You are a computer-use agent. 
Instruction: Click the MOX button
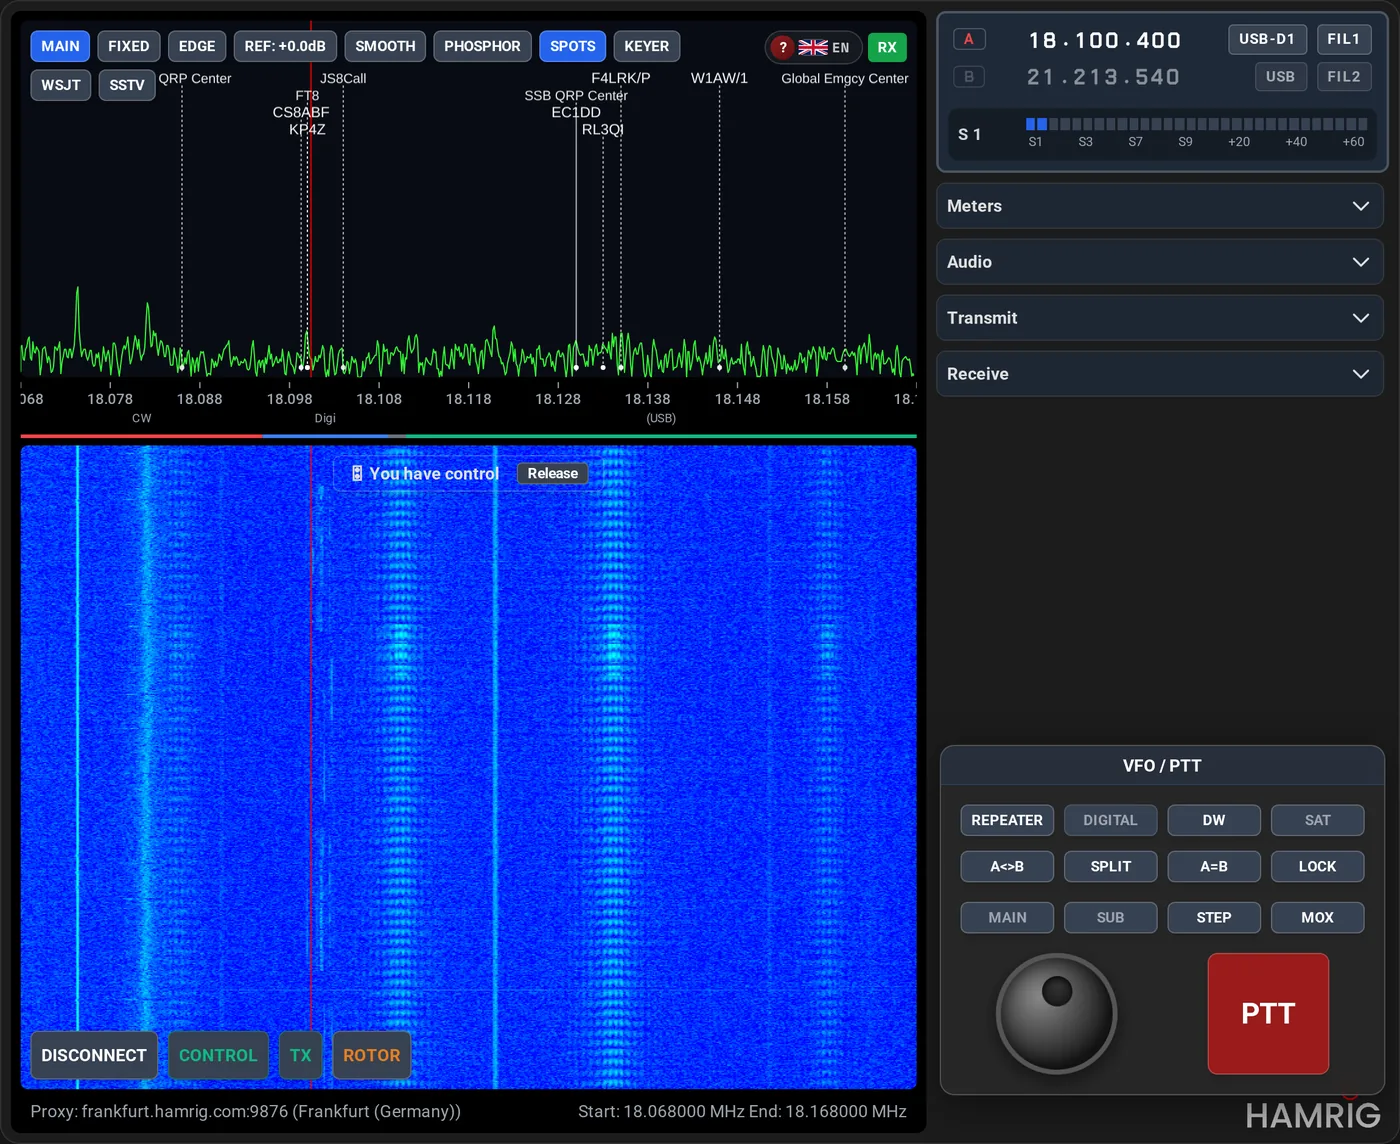(1317, 917)
